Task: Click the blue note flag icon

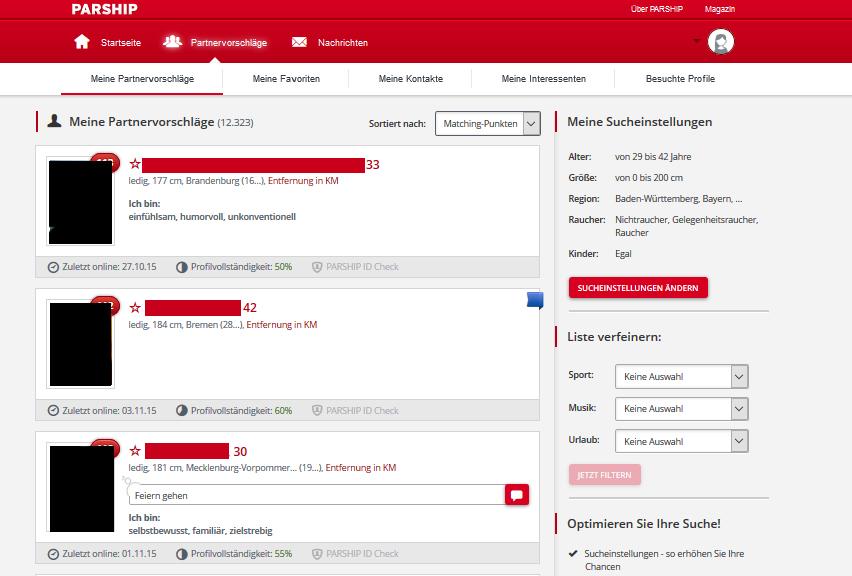Action: [x=535, y=300]
